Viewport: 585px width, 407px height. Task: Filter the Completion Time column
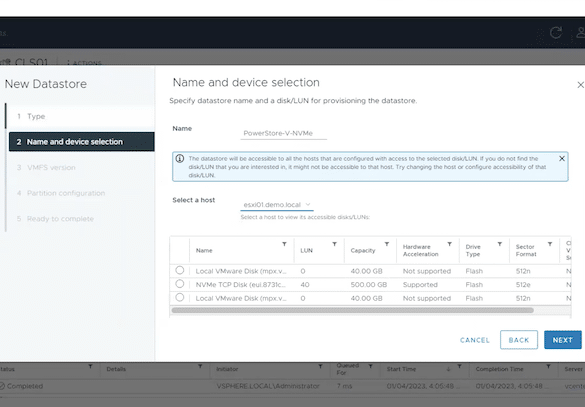point(548,366)
